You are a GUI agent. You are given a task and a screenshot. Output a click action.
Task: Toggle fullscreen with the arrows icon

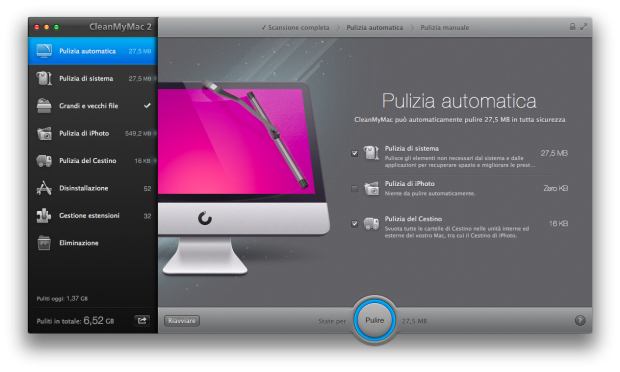click(584, 26)
